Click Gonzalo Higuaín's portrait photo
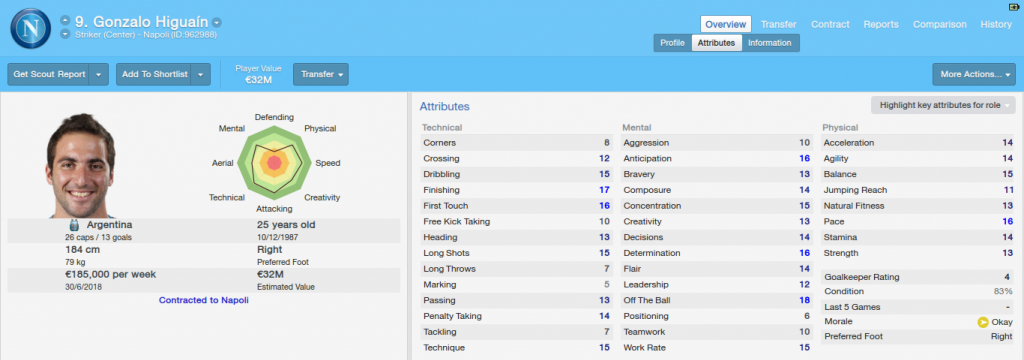This screenshot has width=1024, height=360. (80, 165)
